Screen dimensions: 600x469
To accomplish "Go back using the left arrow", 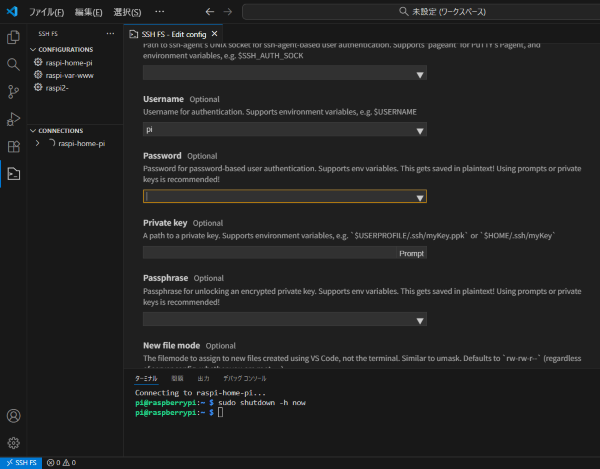I will [208, 12].
